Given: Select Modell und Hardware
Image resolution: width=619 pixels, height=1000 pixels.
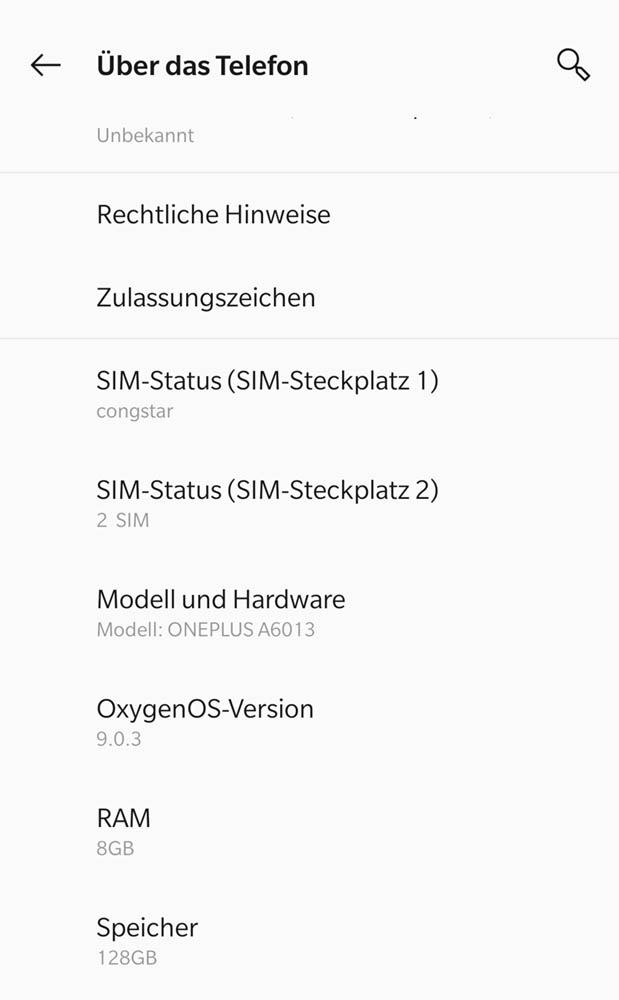Looking at the screenshot, I should (x=221, y=600).
